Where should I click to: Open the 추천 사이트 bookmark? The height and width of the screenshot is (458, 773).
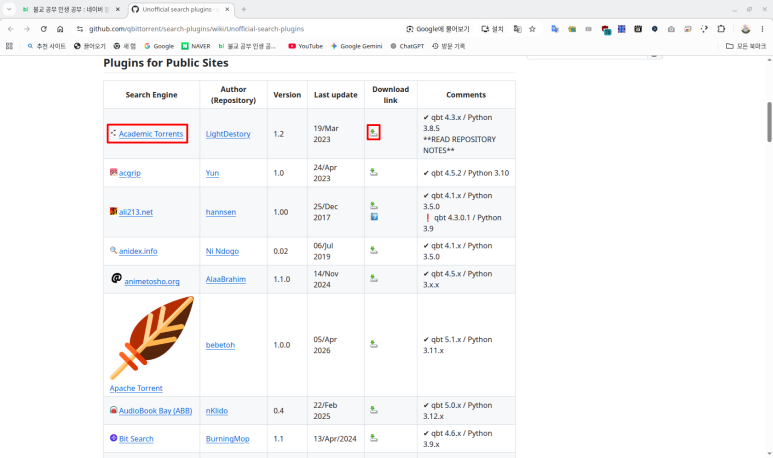(46, 46)
